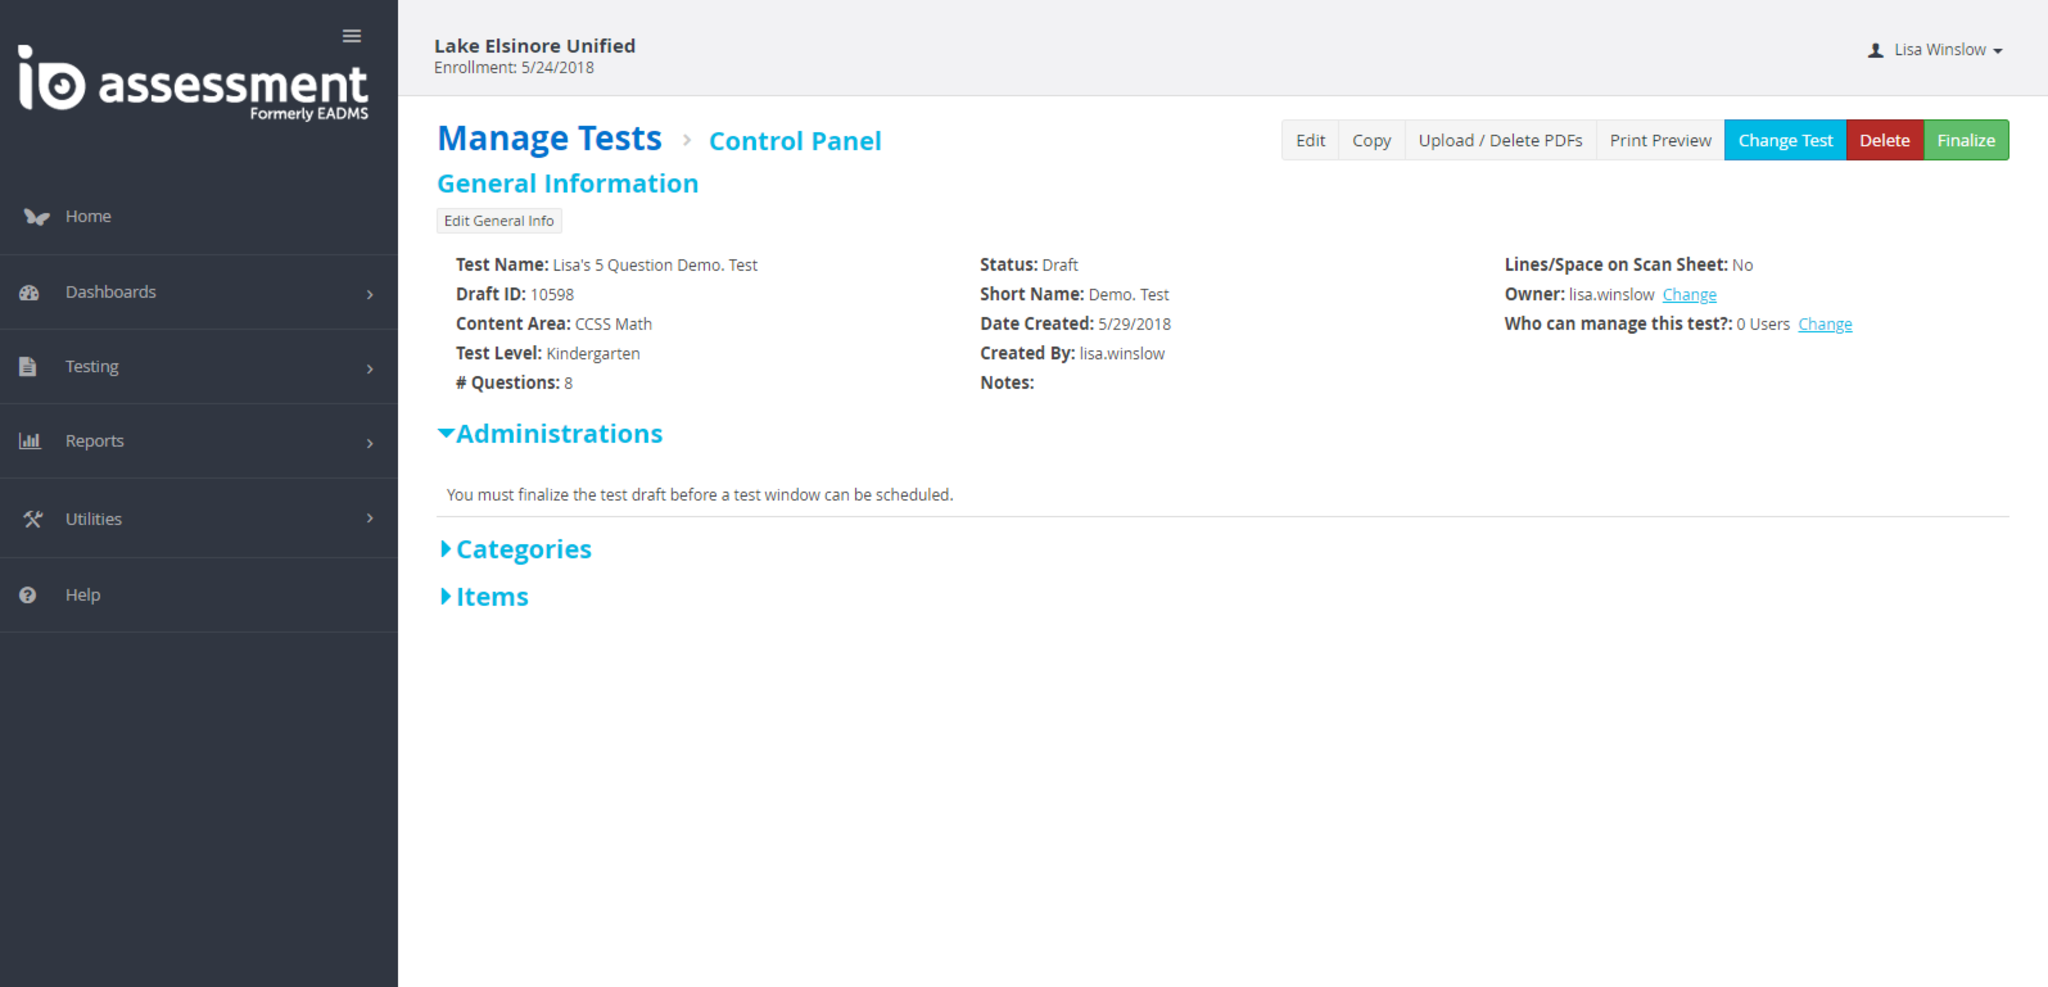
Task: Click the Help question mark icon
Action: pyautogui.click(x=28, y=595)
